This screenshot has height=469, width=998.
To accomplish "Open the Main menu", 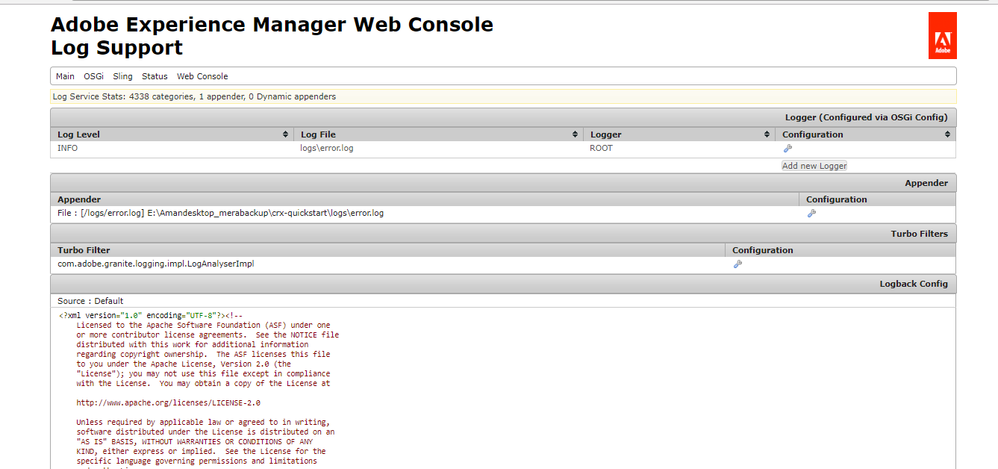I will pos(65,76).
